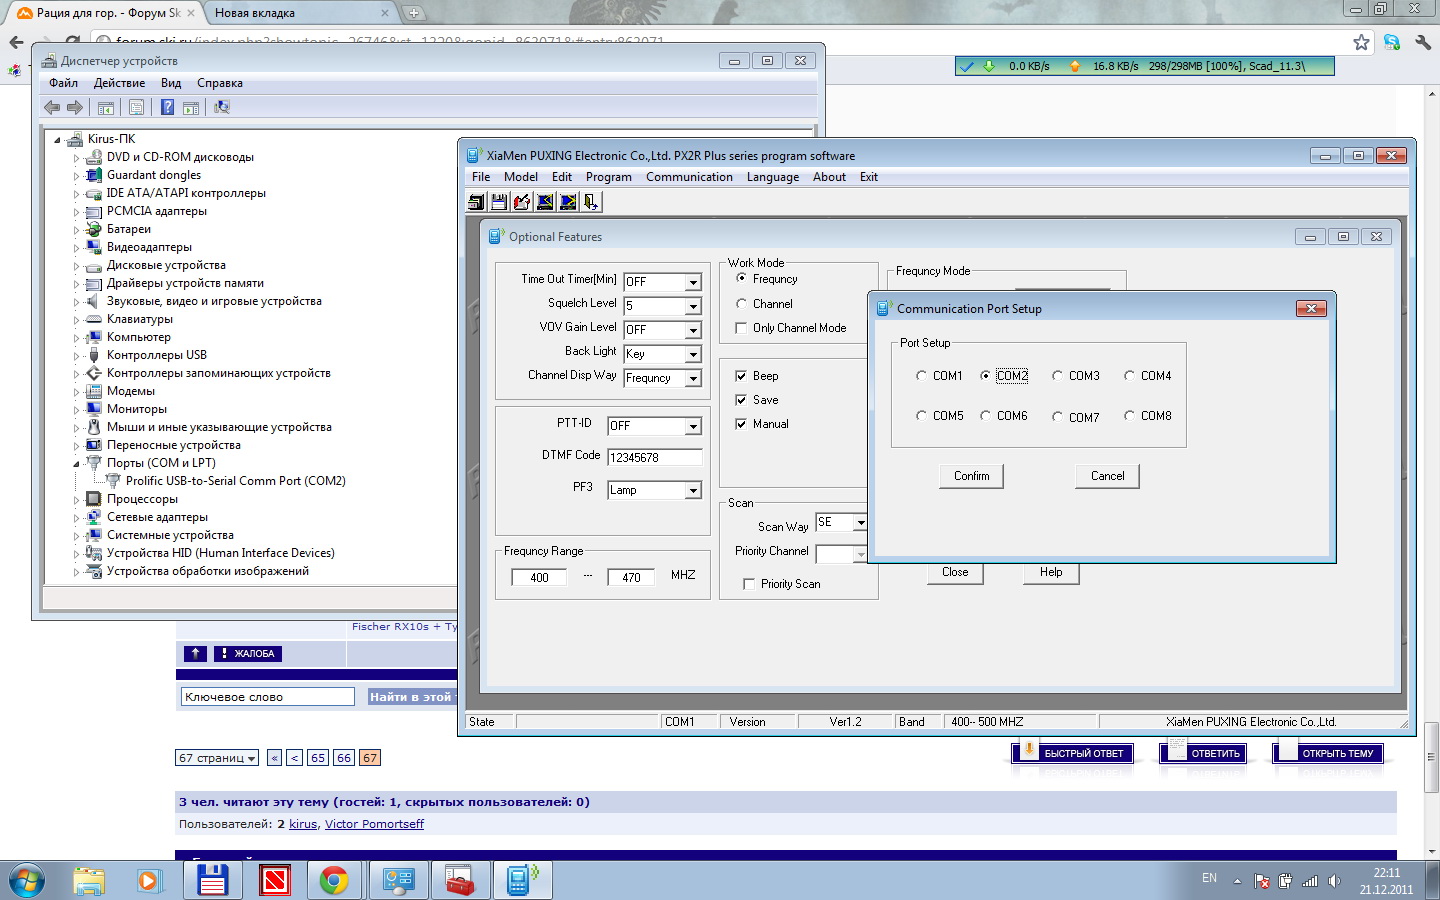This screenshot has width=1440, height=900.
Task: Select the COM4 port radio button
Action: [1129, 376]
